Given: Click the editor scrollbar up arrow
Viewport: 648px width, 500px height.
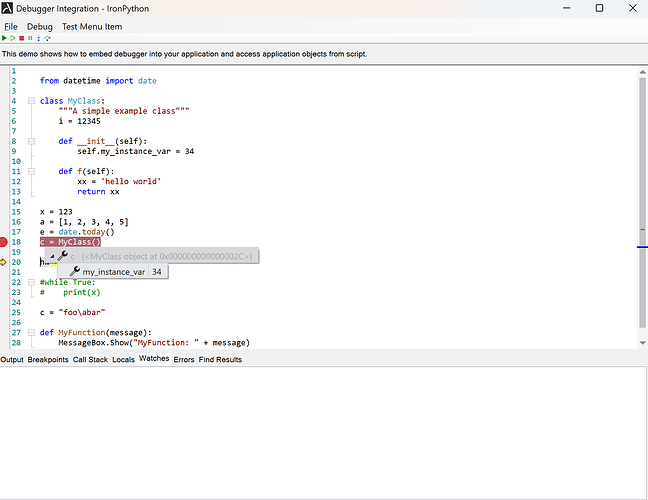Looking at the screenshot, I should point(643,72).
